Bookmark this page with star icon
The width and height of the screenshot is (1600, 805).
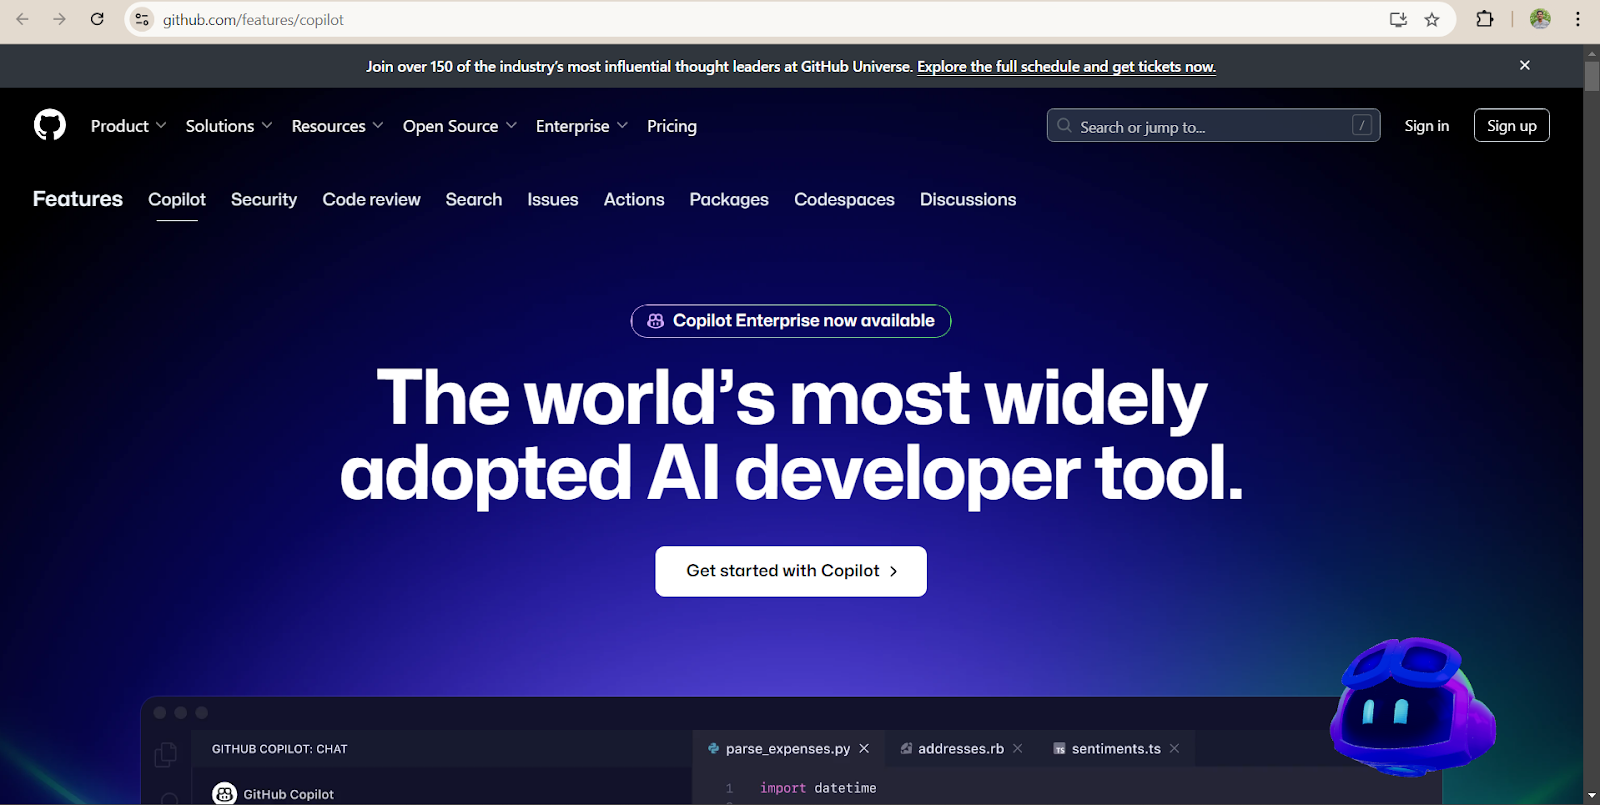(x=1432, y=19)
